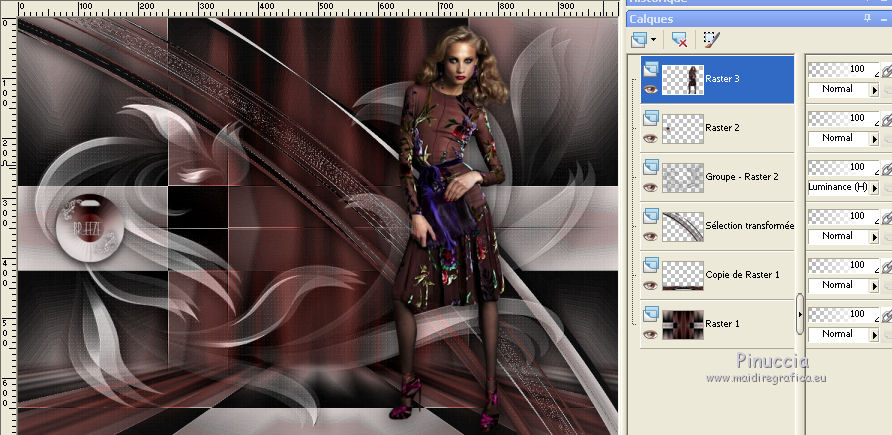
Task: Toggle visibility of Raster 3 layer
Action: (x=650, y=89)
